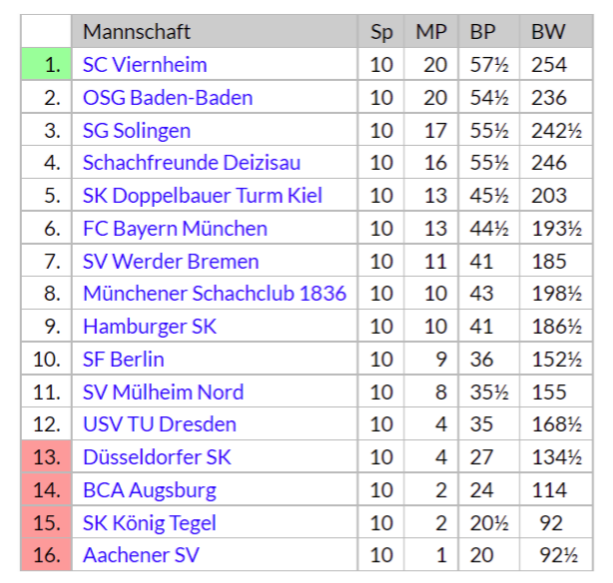Select SK Doppelbauer Turm Kiel link
The width and height of the screenshot is (613, 583).
click(203, 196)
